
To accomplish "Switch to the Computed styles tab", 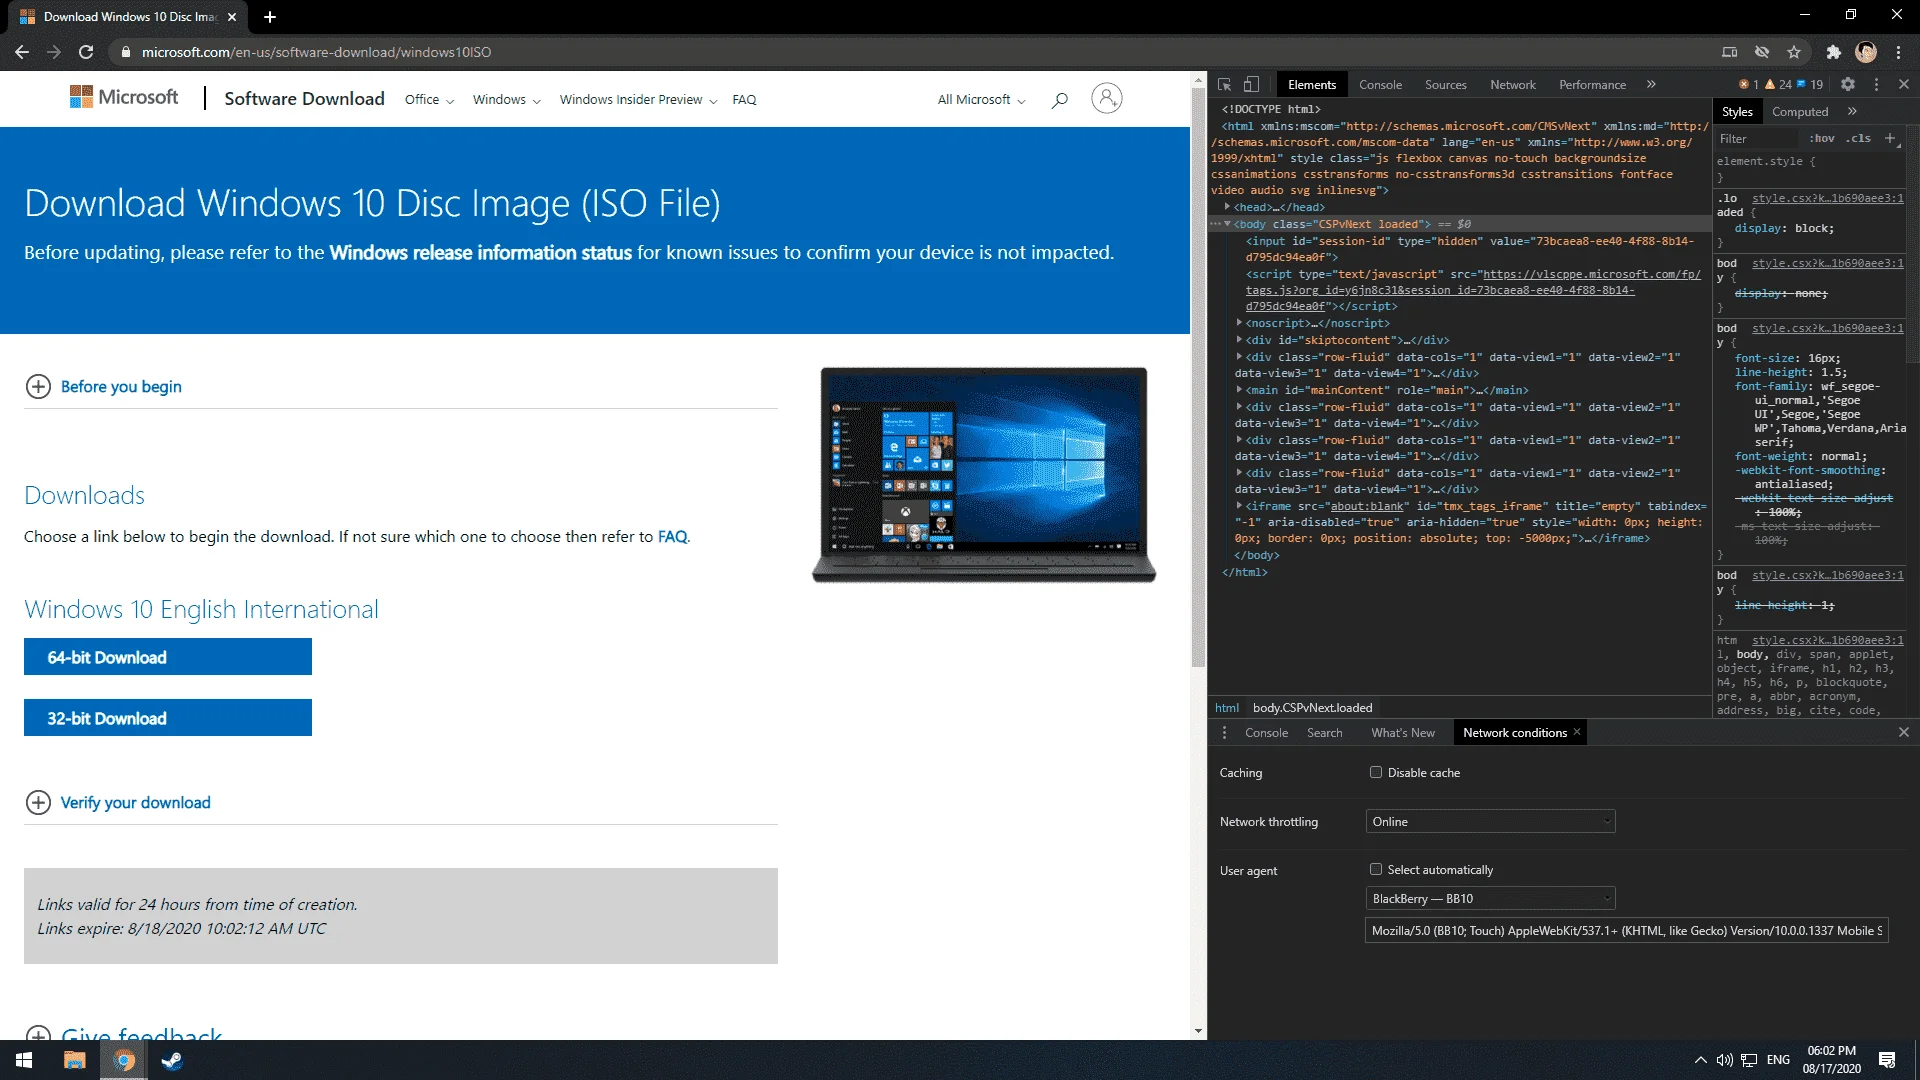I will pyautogui.click(x=1800, y=112).
